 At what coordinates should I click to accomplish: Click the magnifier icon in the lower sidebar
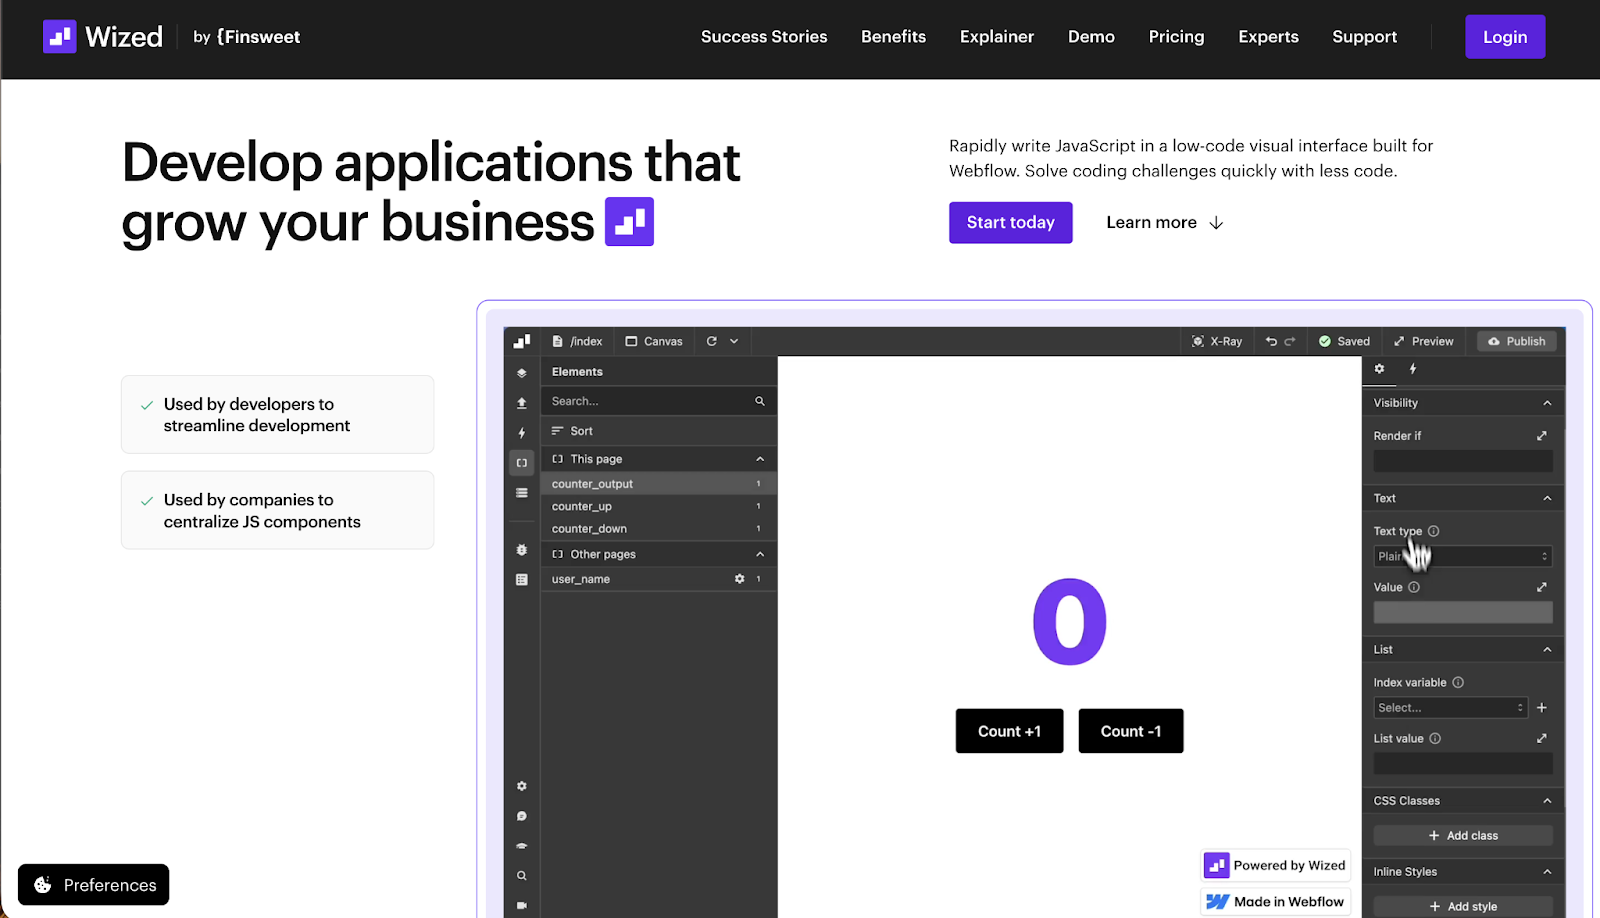tap(522, 875)
